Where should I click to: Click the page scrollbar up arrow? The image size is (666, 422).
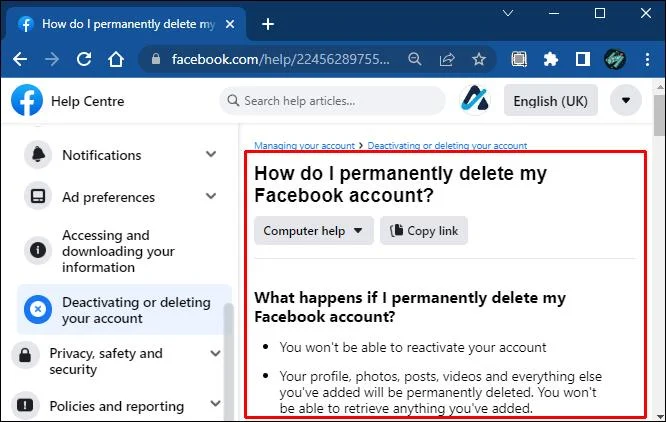point(660,87)
